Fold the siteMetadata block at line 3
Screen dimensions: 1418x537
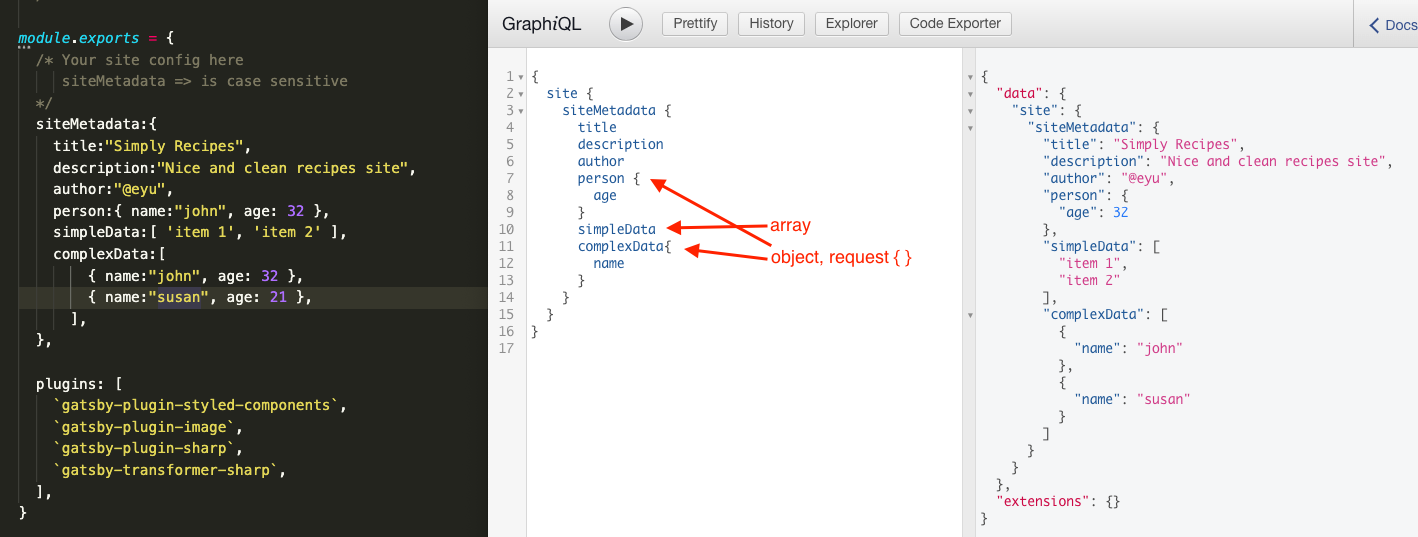(x=522, y=111)
